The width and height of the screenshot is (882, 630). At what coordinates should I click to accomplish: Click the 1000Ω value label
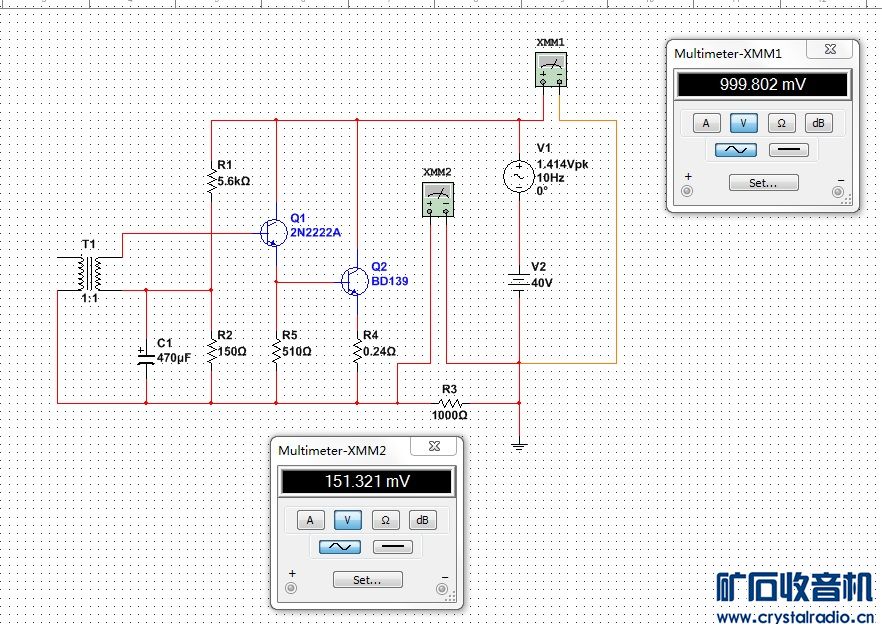tap(449, 416)
